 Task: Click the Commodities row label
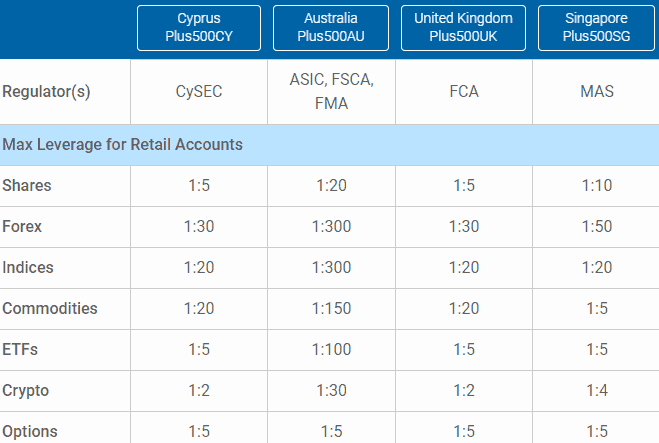point(50,309)
